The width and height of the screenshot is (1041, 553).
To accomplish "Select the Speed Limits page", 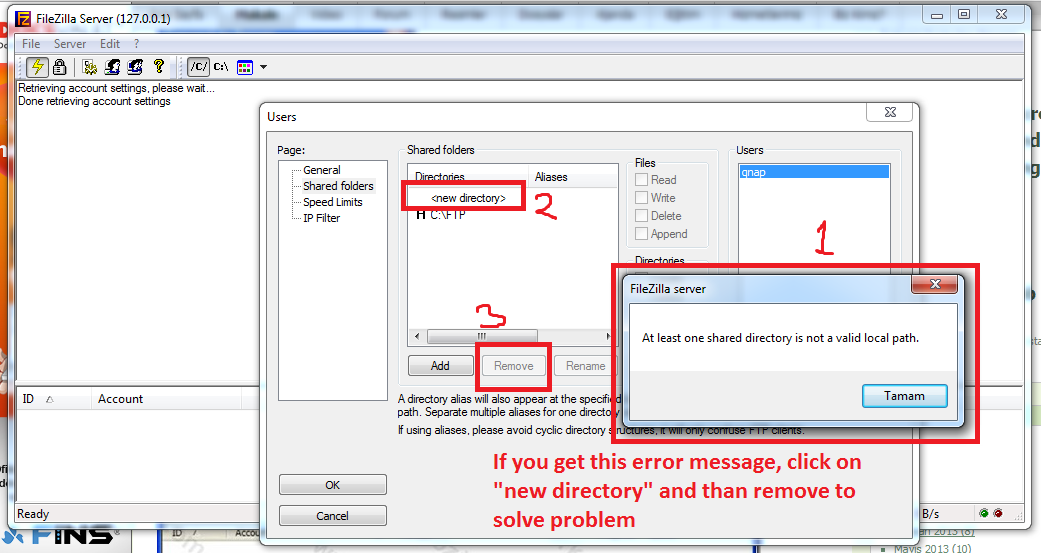I will coord(333,202).
